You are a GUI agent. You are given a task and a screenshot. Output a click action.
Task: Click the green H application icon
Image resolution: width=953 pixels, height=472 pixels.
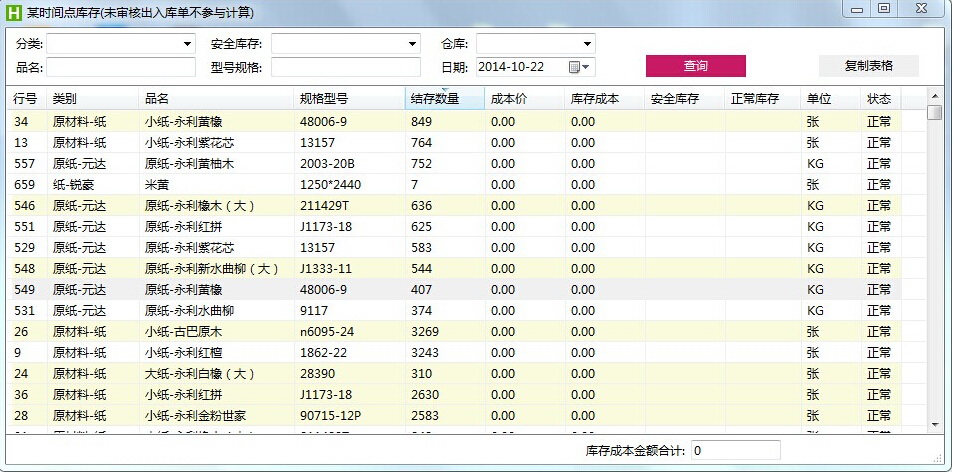[14, 12]
